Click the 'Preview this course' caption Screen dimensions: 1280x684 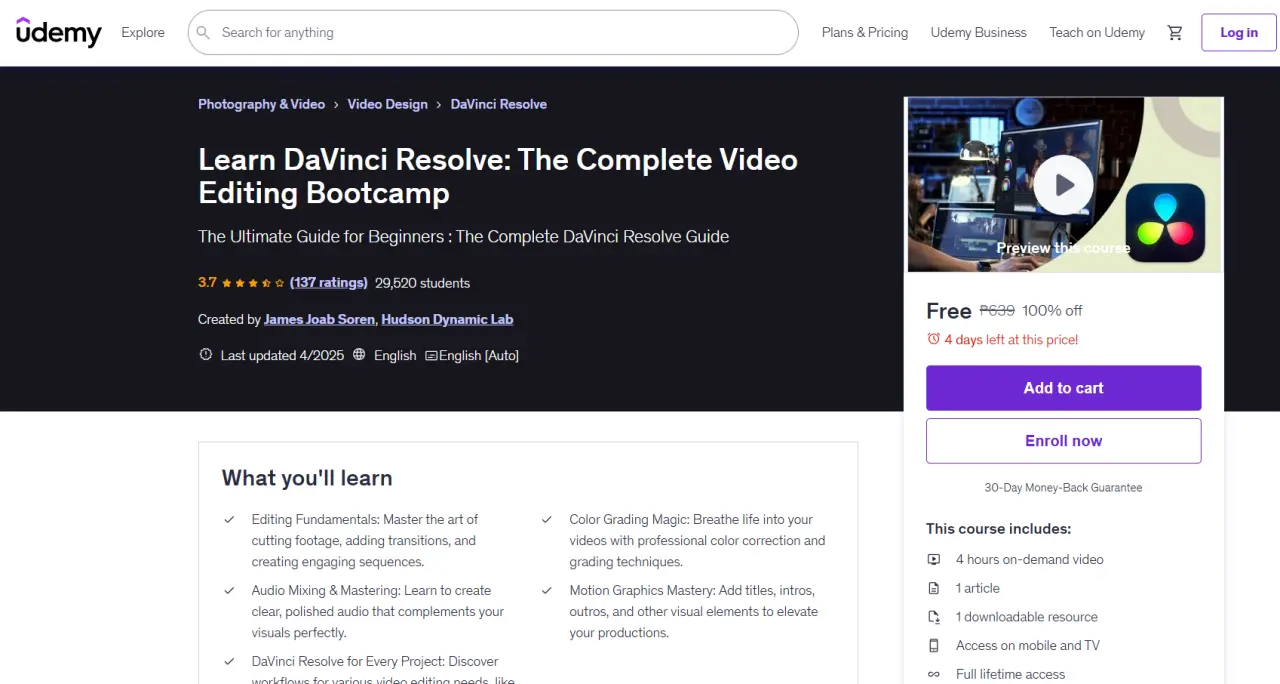[1063, 248]
